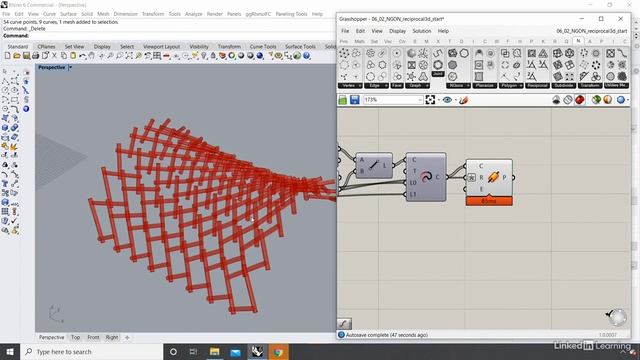The image size is (640, 360).
Task: Open the Rhino Analyze menu
Action: coord(193,14)
